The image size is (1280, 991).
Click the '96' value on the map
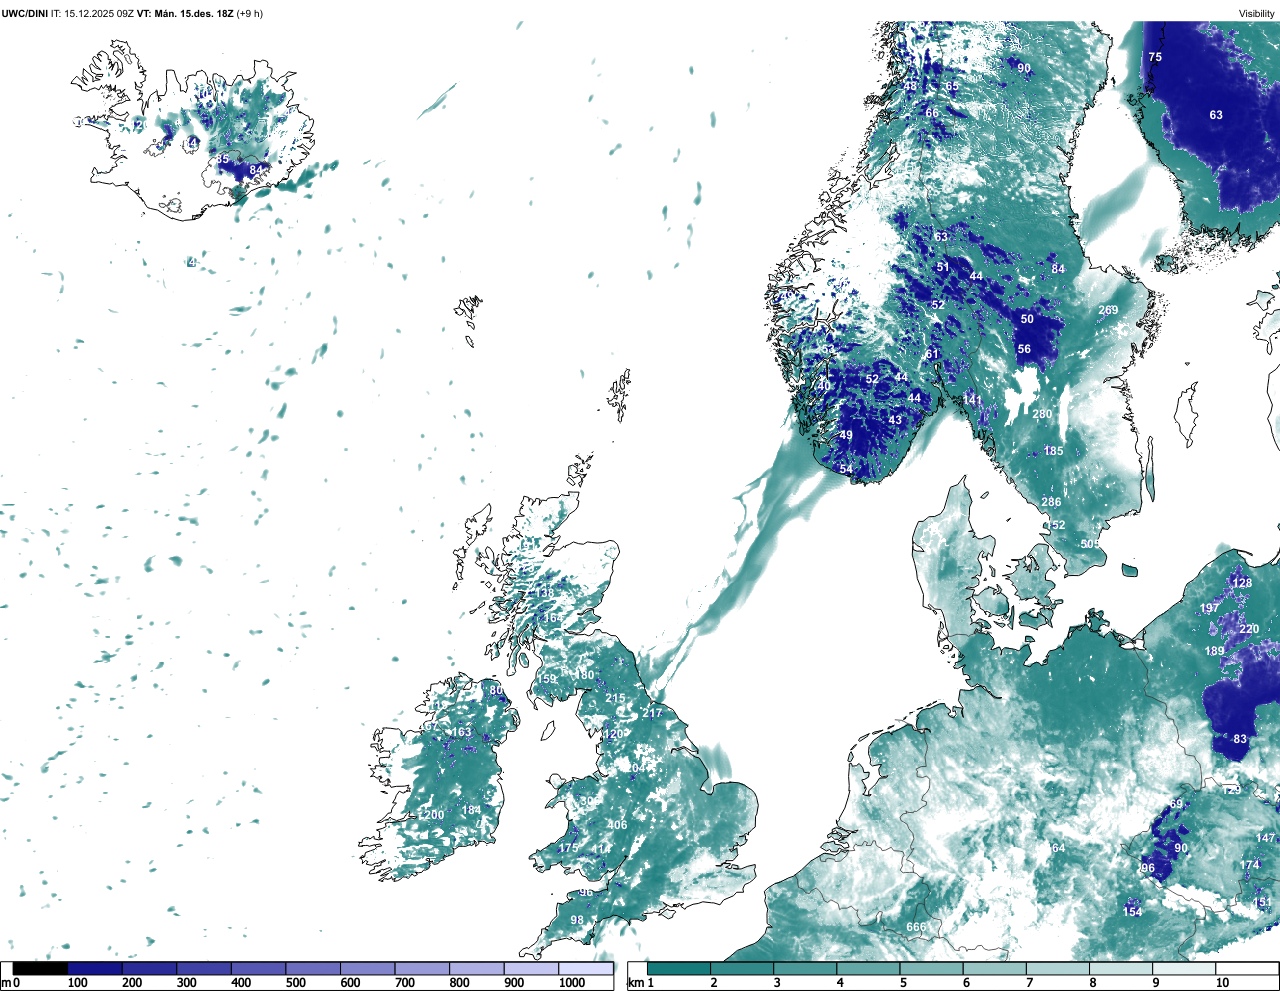1147,869
